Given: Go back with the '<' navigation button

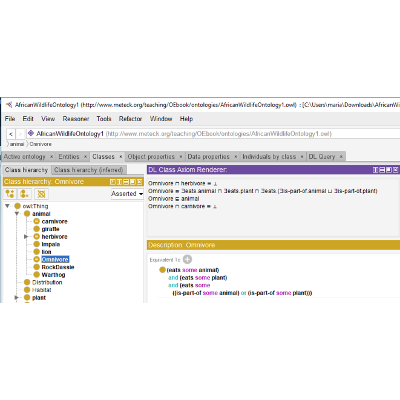Looking at the screenshot, I should 11,134.
